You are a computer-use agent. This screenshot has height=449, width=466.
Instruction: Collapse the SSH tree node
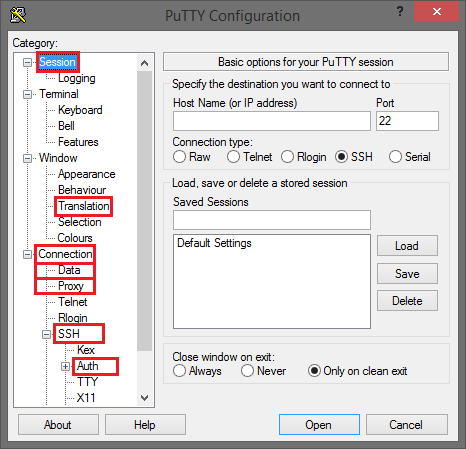tap(46, 334)
